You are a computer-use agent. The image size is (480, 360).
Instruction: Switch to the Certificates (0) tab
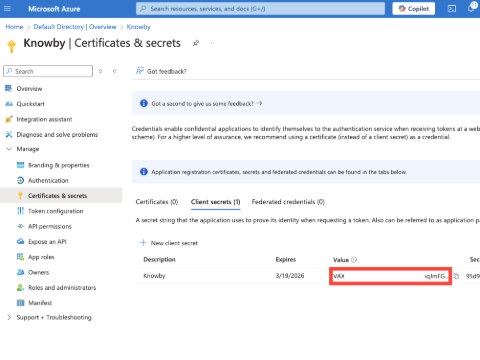157,202
